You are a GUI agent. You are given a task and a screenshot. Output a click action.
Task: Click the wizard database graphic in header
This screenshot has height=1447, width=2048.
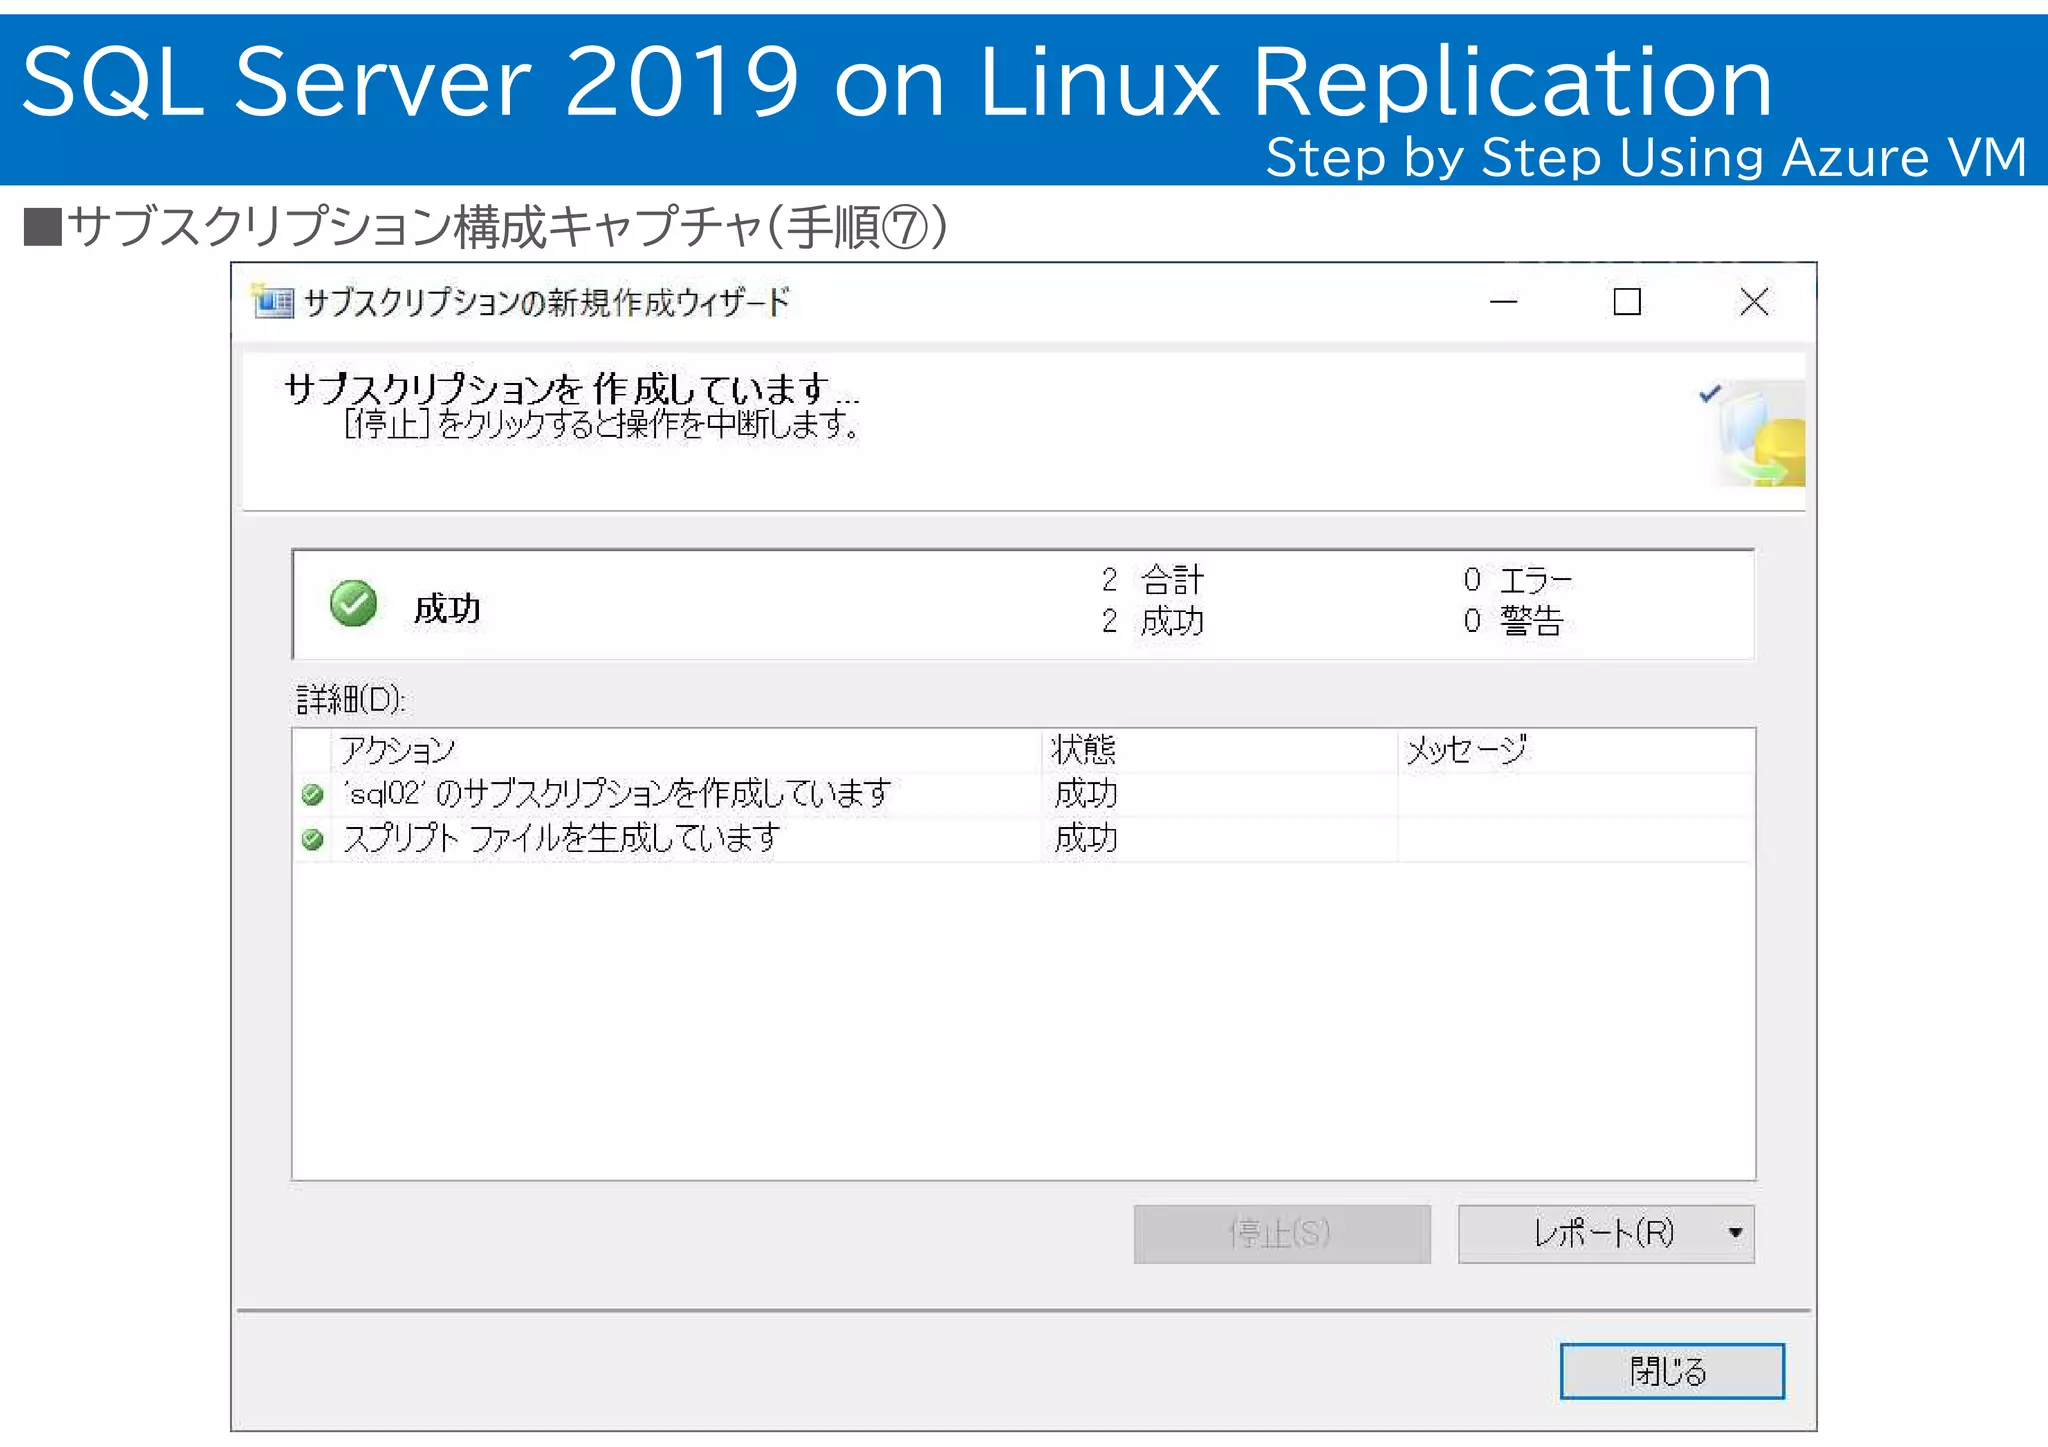click(1755, 433)
